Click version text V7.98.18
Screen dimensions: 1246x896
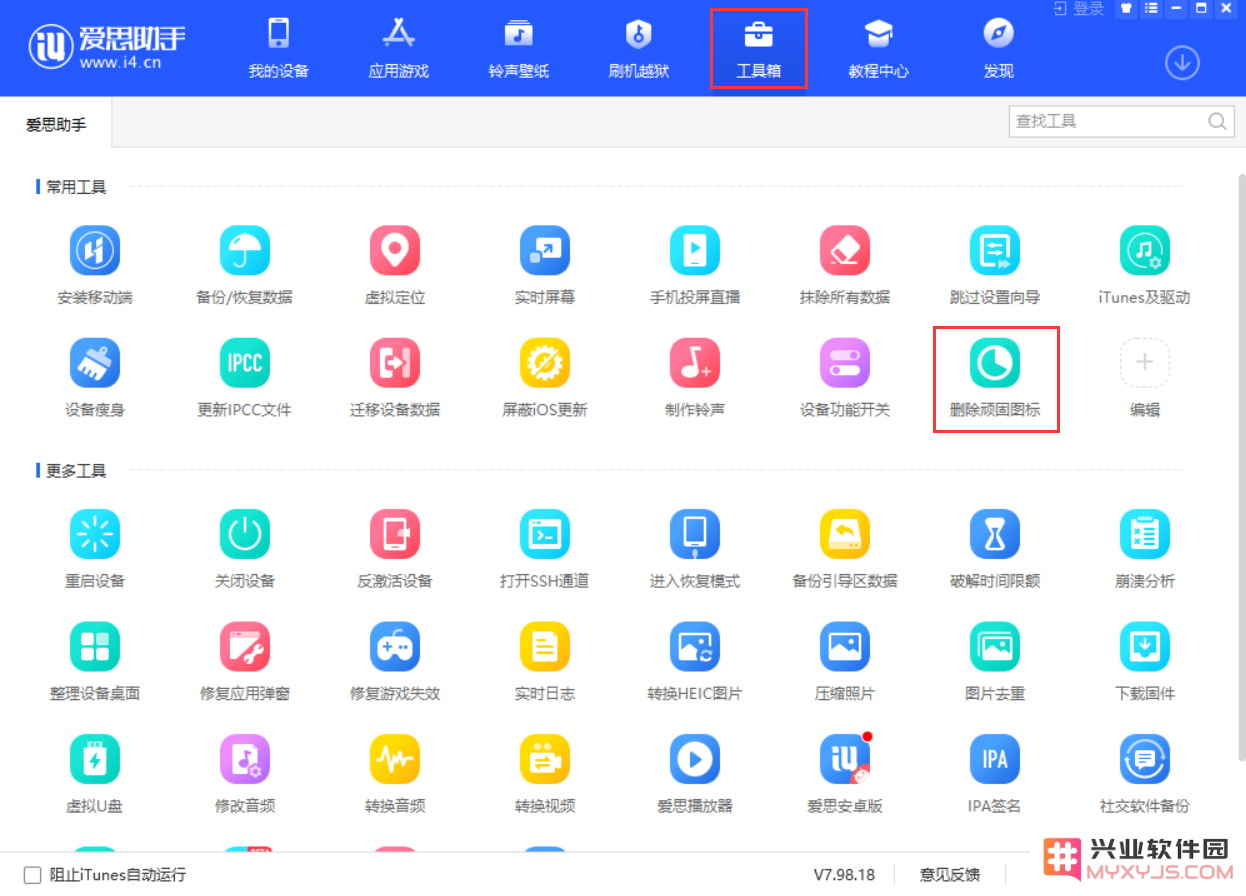pyautogui.click(x=844, y=875)
